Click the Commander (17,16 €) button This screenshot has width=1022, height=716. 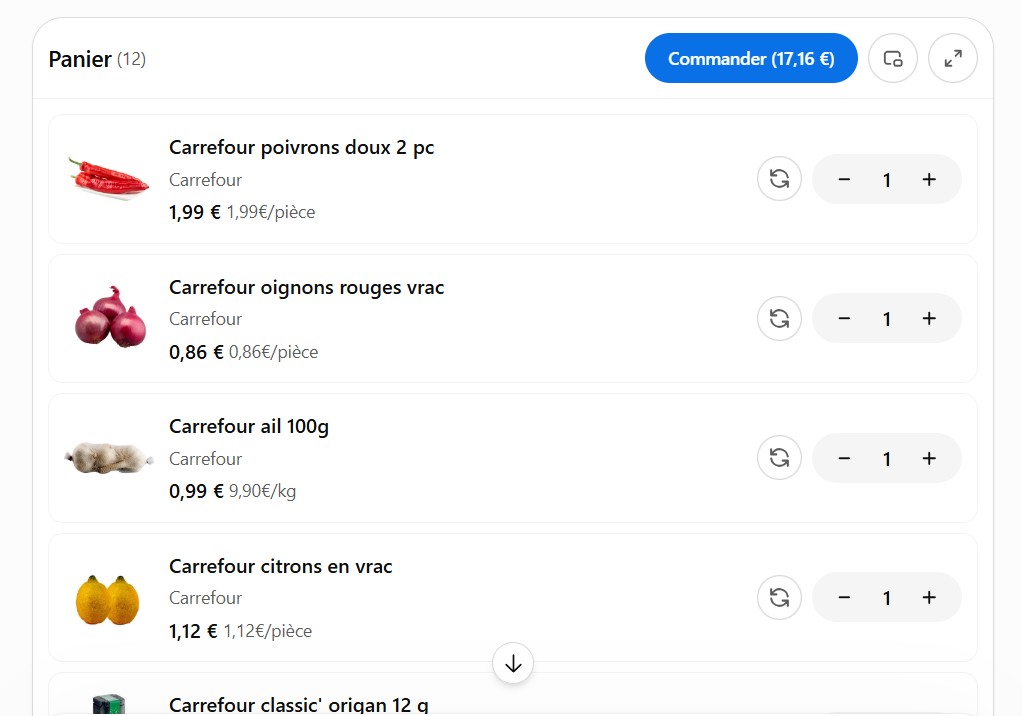point(751,59)
